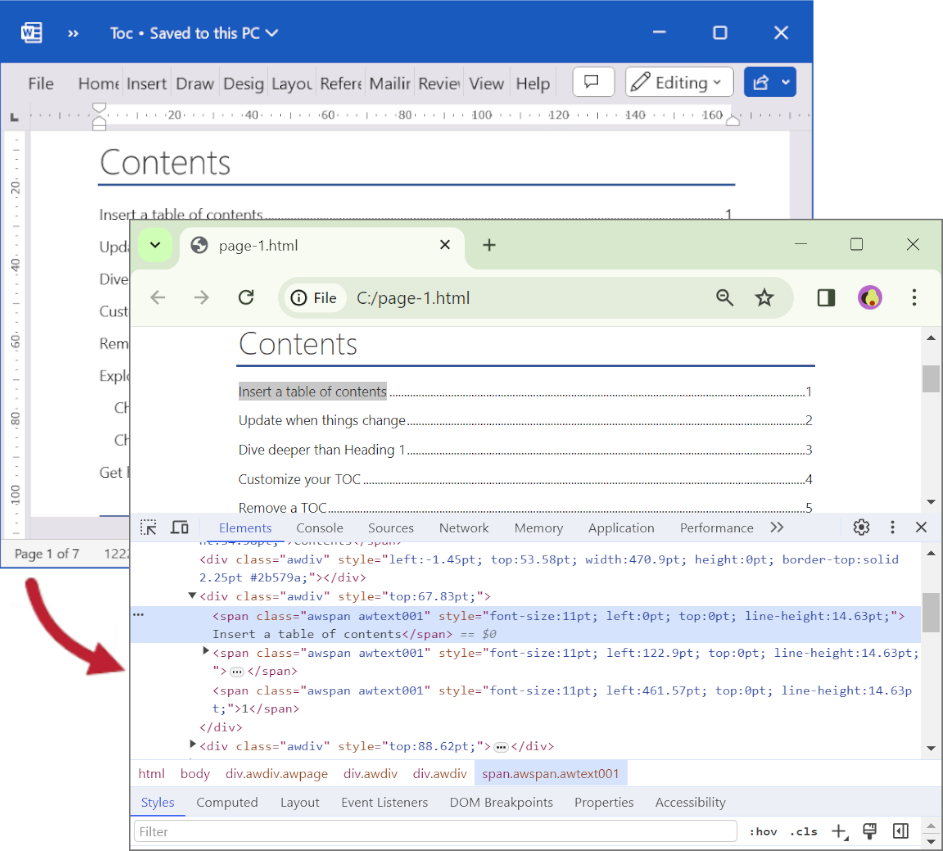
Task: Switch to the Home ribbon tab
Action: tap(99, 84)
